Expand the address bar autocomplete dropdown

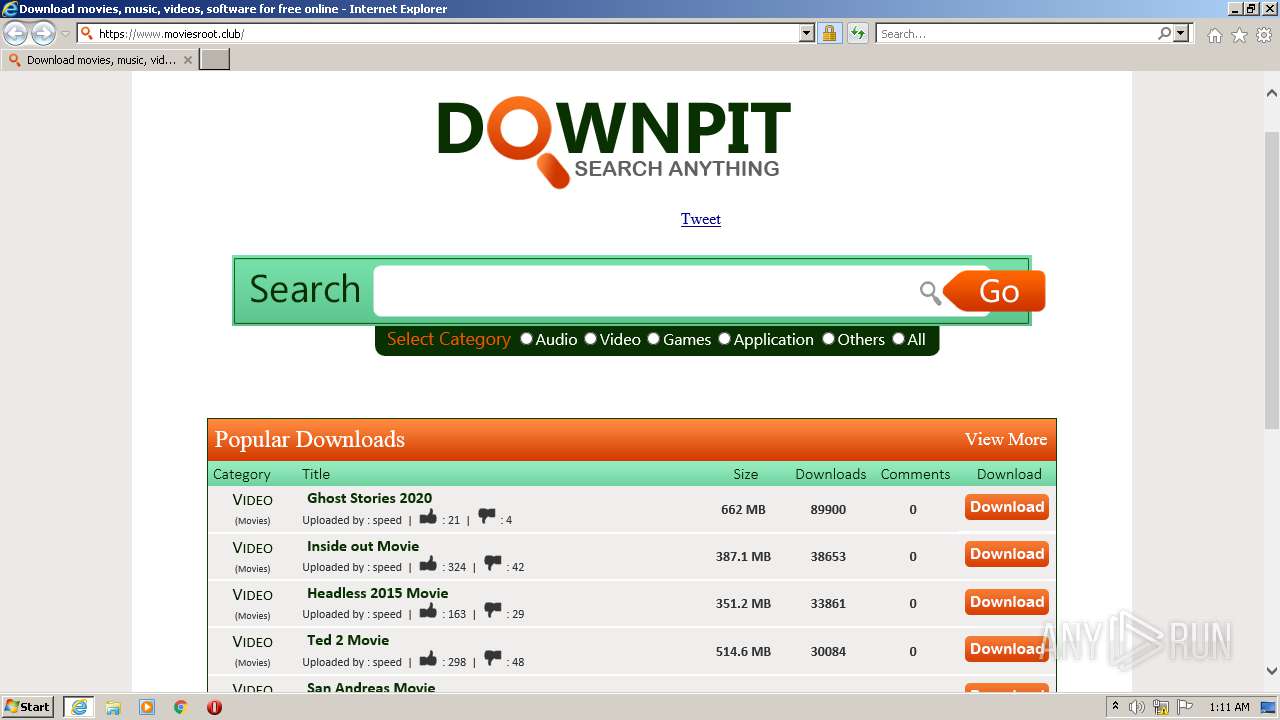click(x=807, y=34)
